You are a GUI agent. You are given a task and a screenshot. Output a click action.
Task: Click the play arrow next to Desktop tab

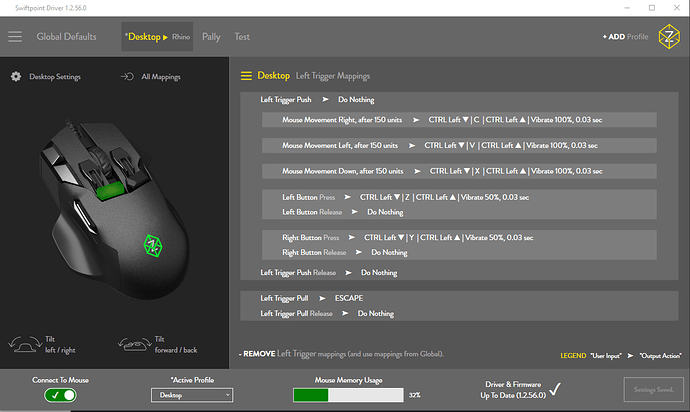click(165, 37)
